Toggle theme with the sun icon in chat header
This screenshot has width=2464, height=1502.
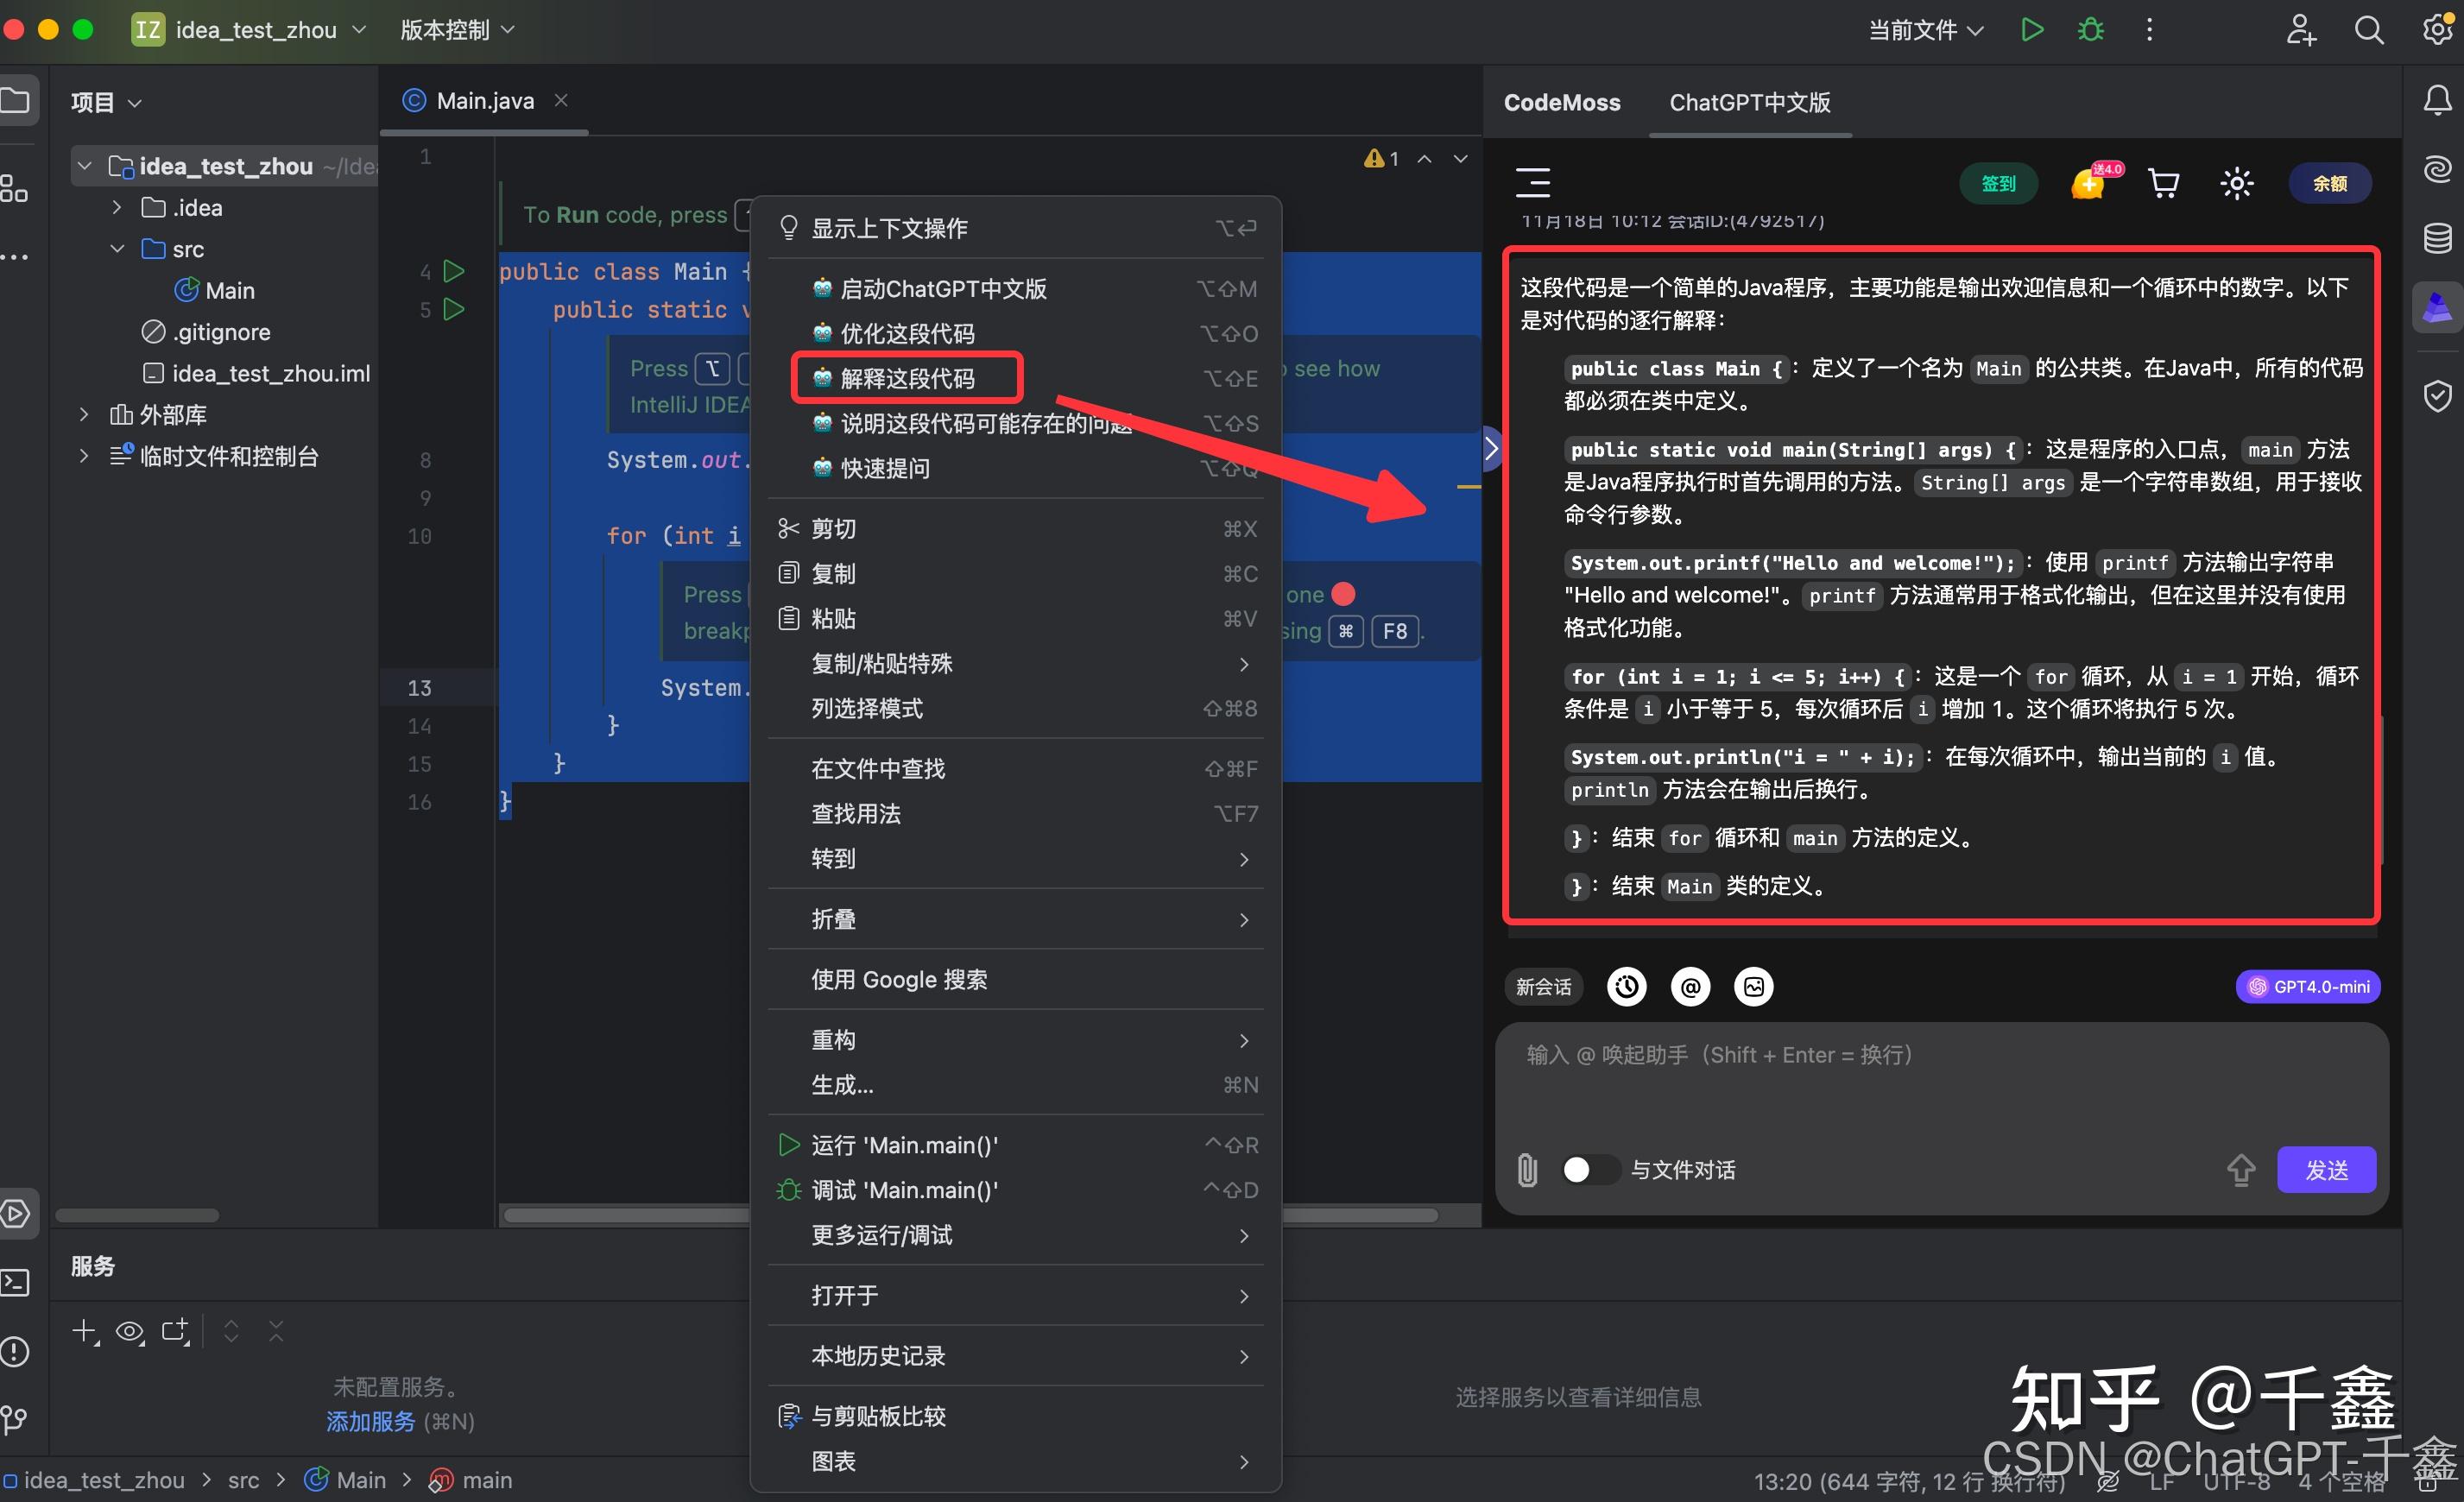[2236, 183]
